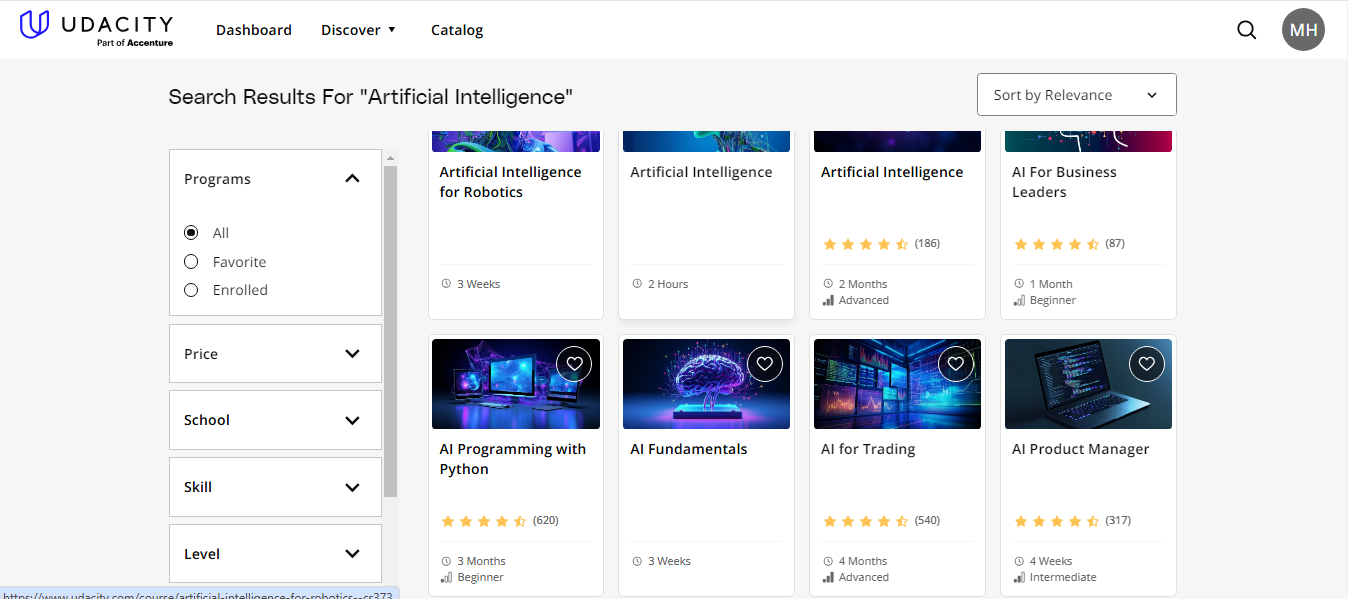
Task: Open the Sort by Relevance dropdown
Action: [x=1076, y=94]
